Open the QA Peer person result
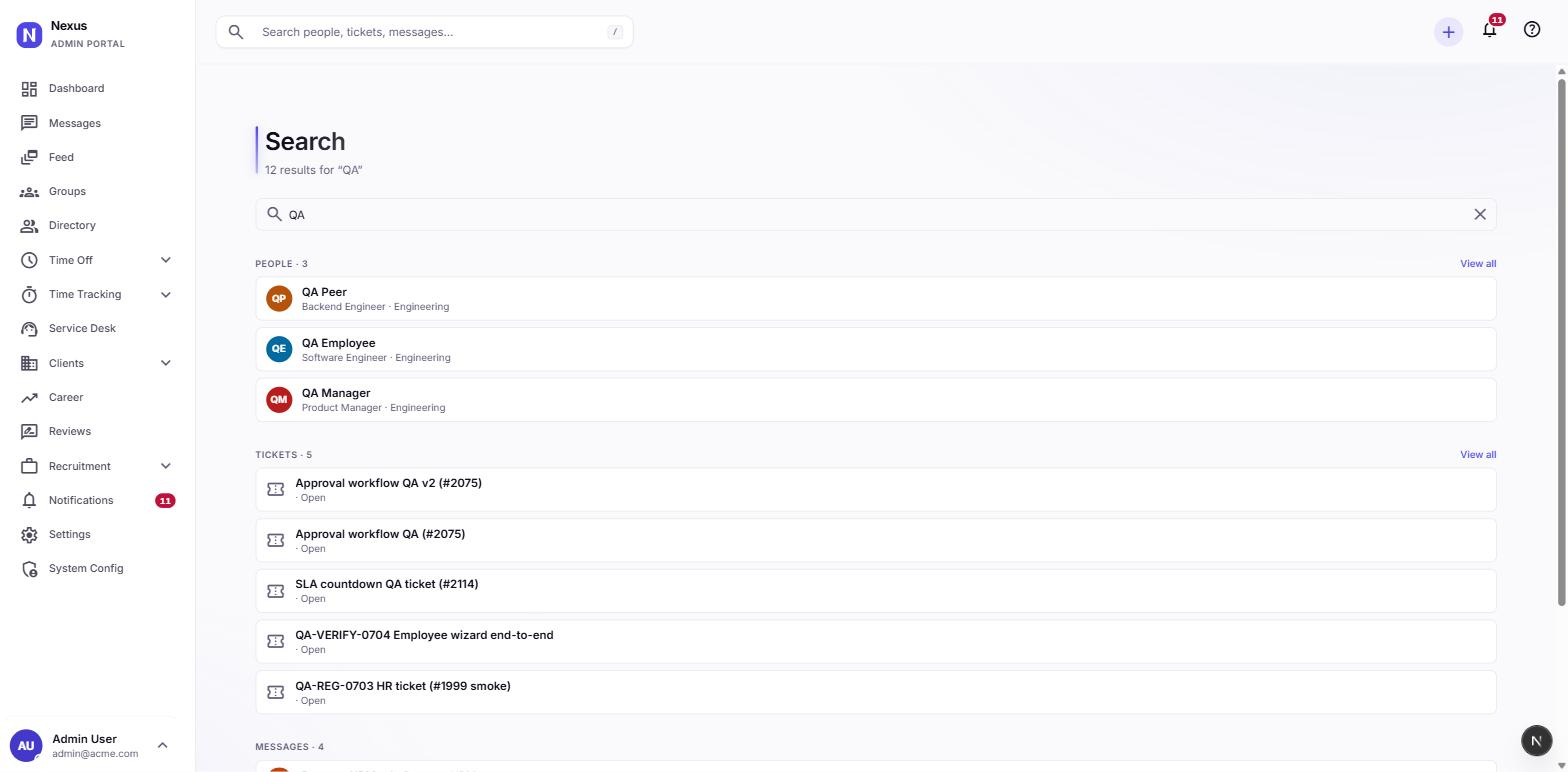Screen dimensions: 1568x772 point(876,299)
